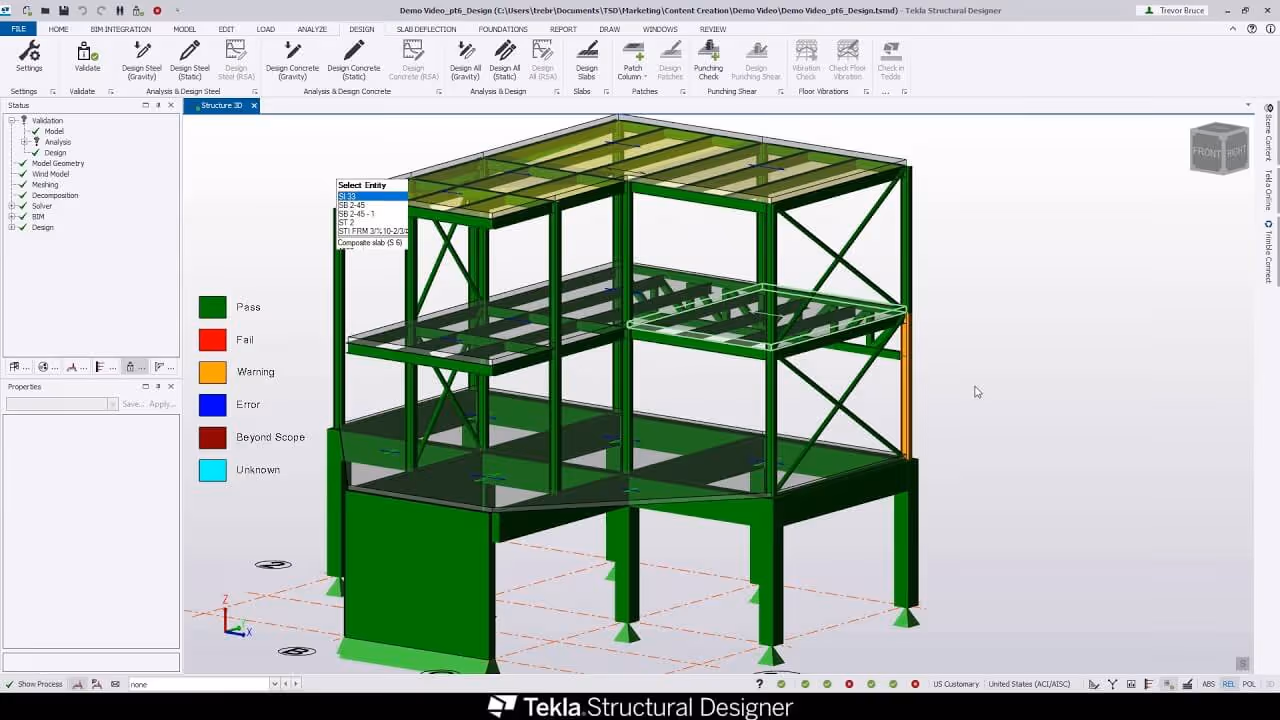
Task: Expand the Validation tree node
Action: point(12,120)
